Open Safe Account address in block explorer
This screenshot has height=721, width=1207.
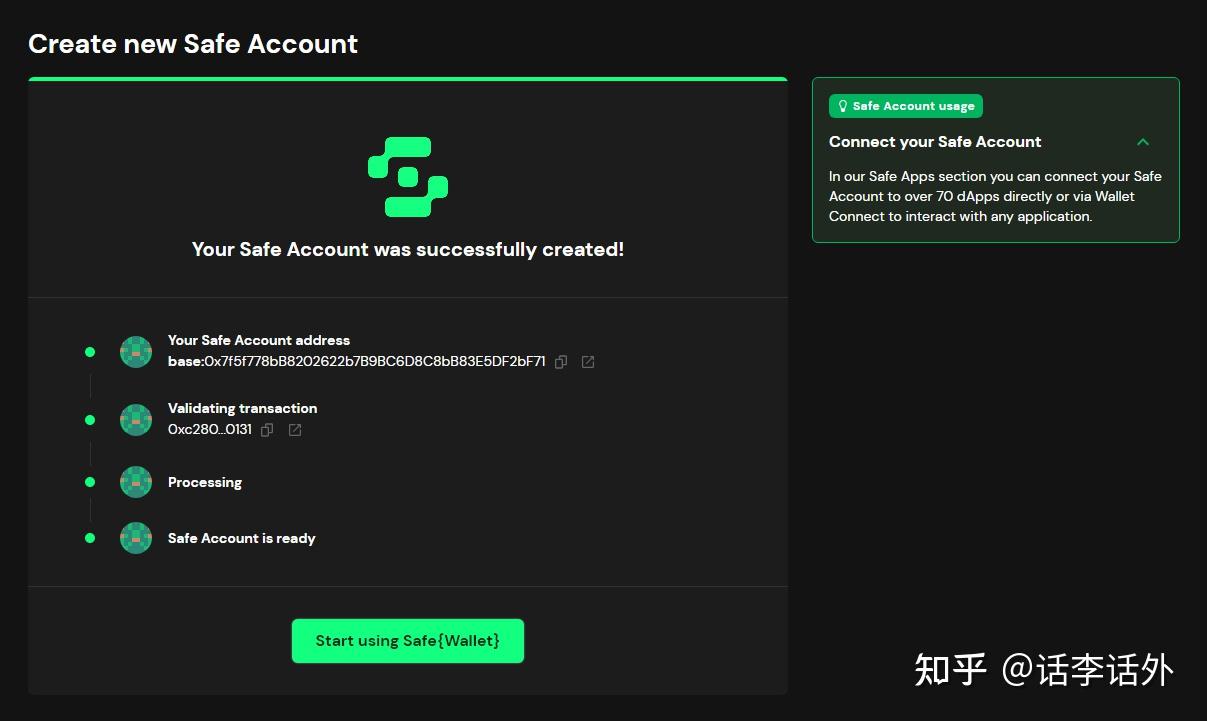click(588, 362)
